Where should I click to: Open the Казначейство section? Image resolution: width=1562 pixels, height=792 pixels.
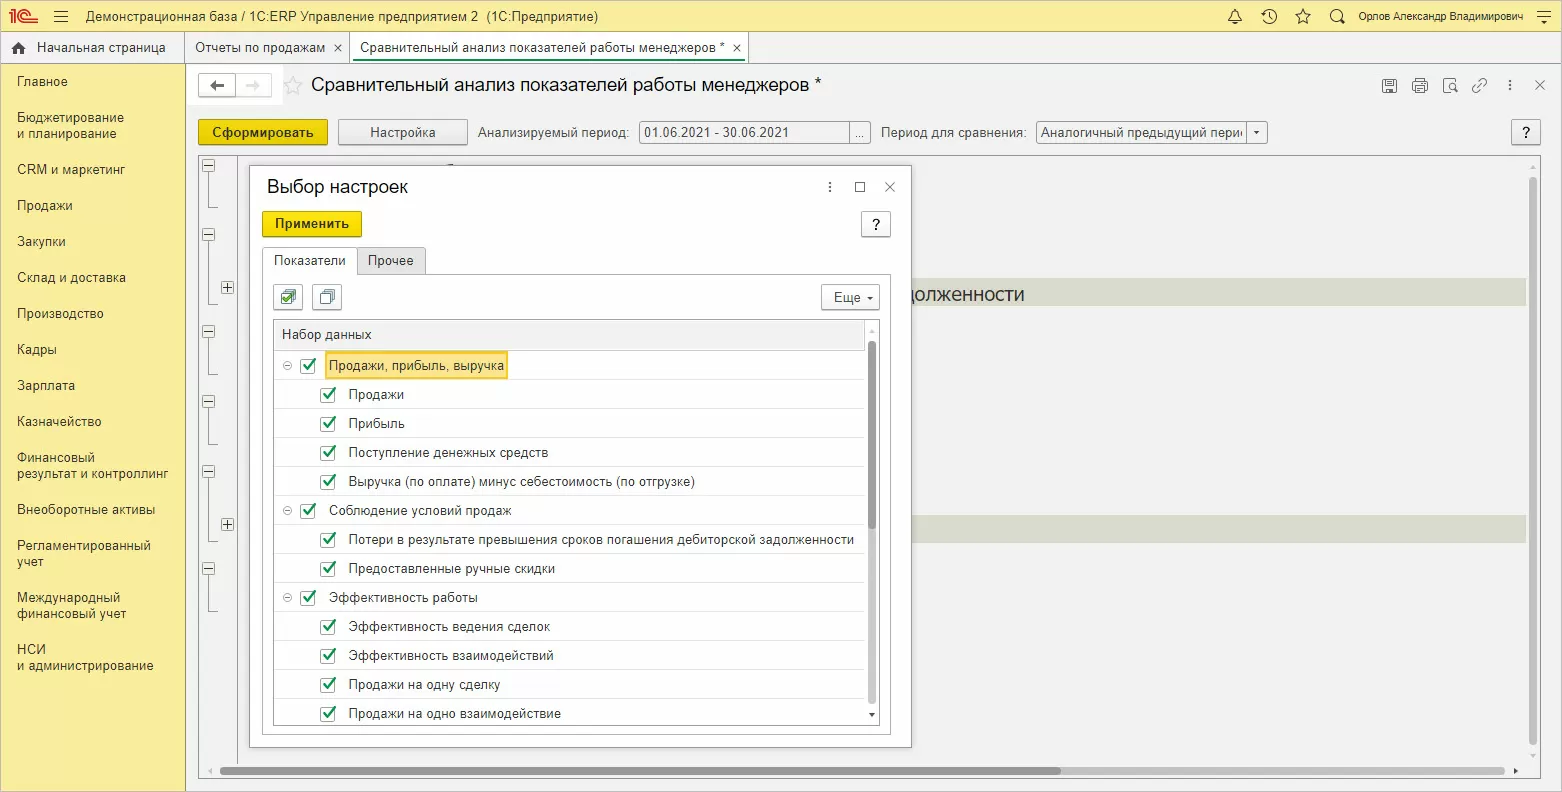(59, 422)
